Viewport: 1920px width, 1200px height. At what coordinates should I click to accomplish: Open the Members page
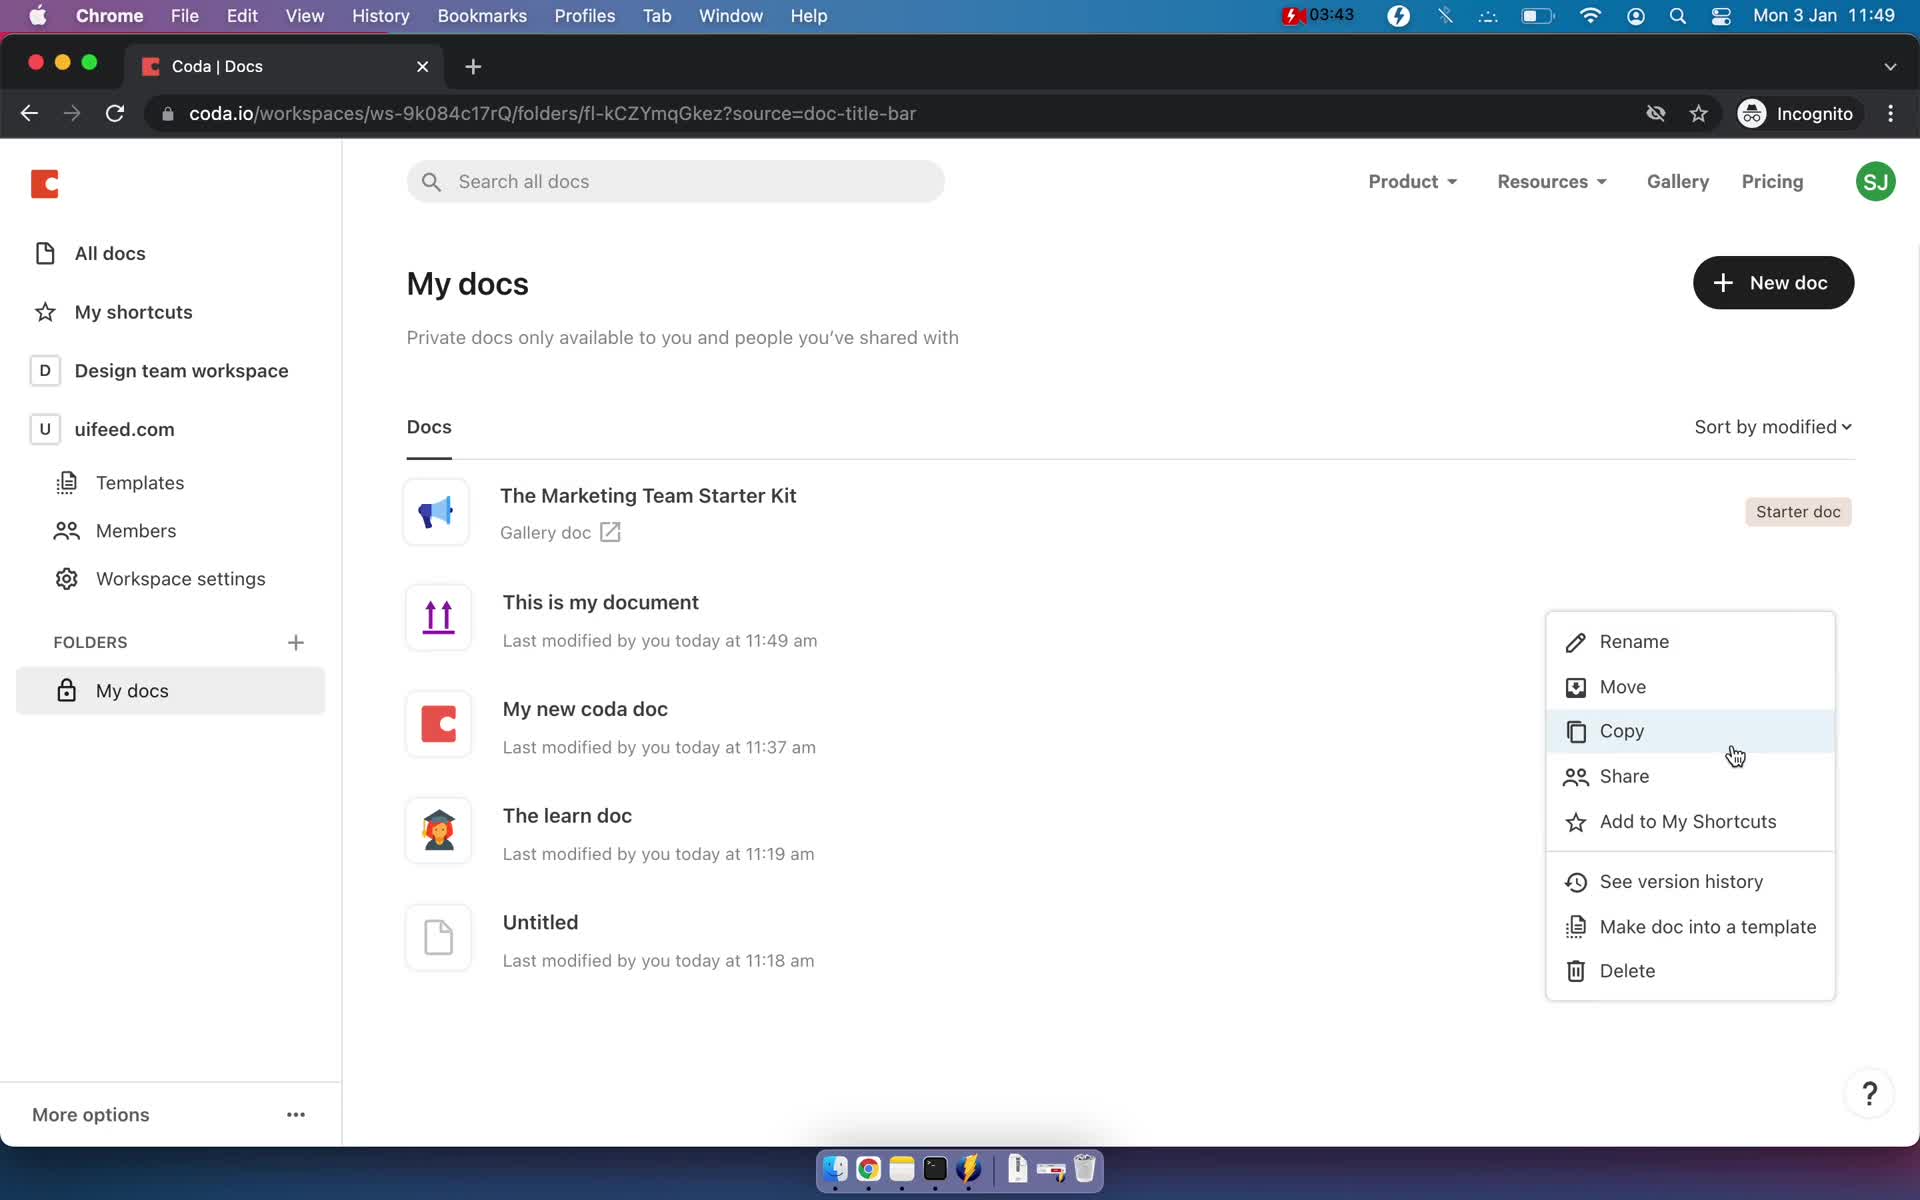click(x=135, y=531)
